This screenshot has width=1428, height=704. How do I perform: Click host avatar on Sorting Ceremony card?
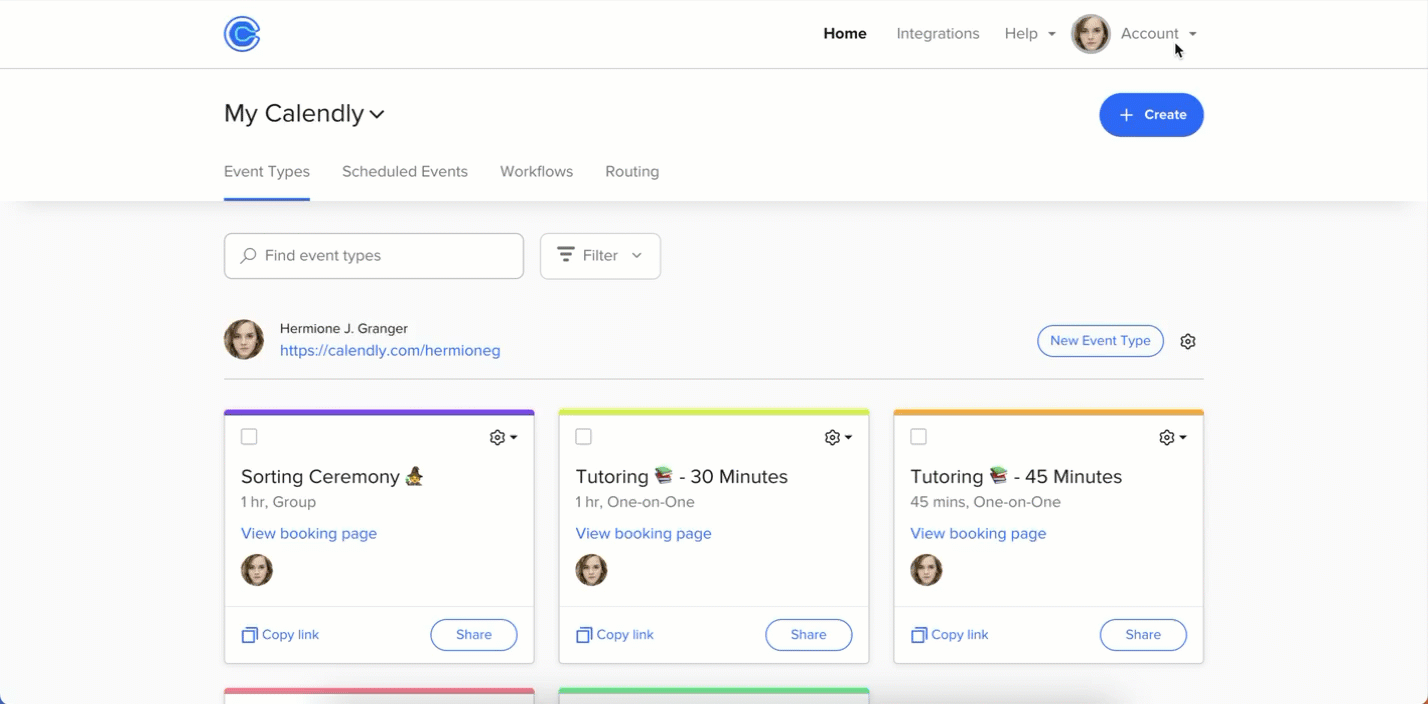tap(257, 570)
